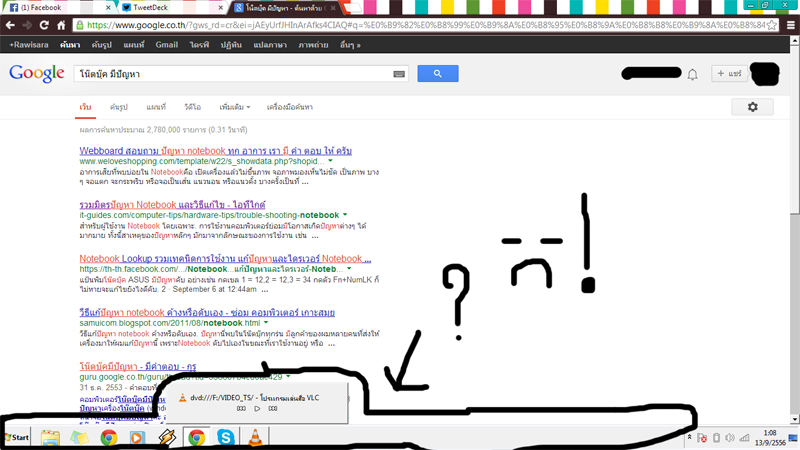Expand the เพิ่มเติม (More) dropdown

[235, 107]
